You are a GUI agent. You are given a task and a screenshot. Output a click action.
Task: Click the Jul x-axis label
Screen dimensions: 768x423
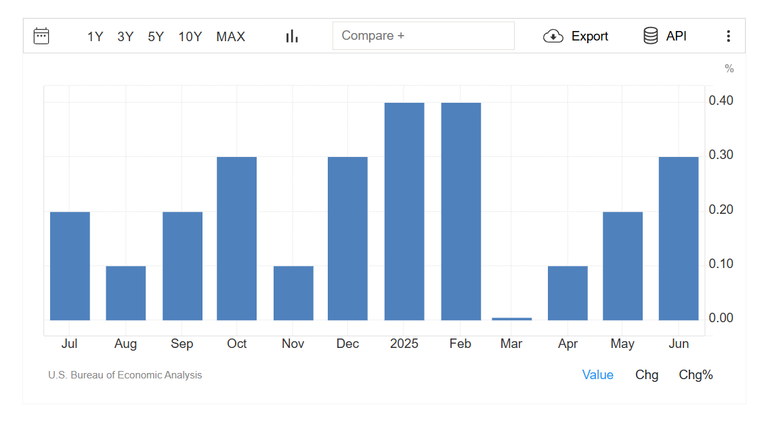[69, 344]
